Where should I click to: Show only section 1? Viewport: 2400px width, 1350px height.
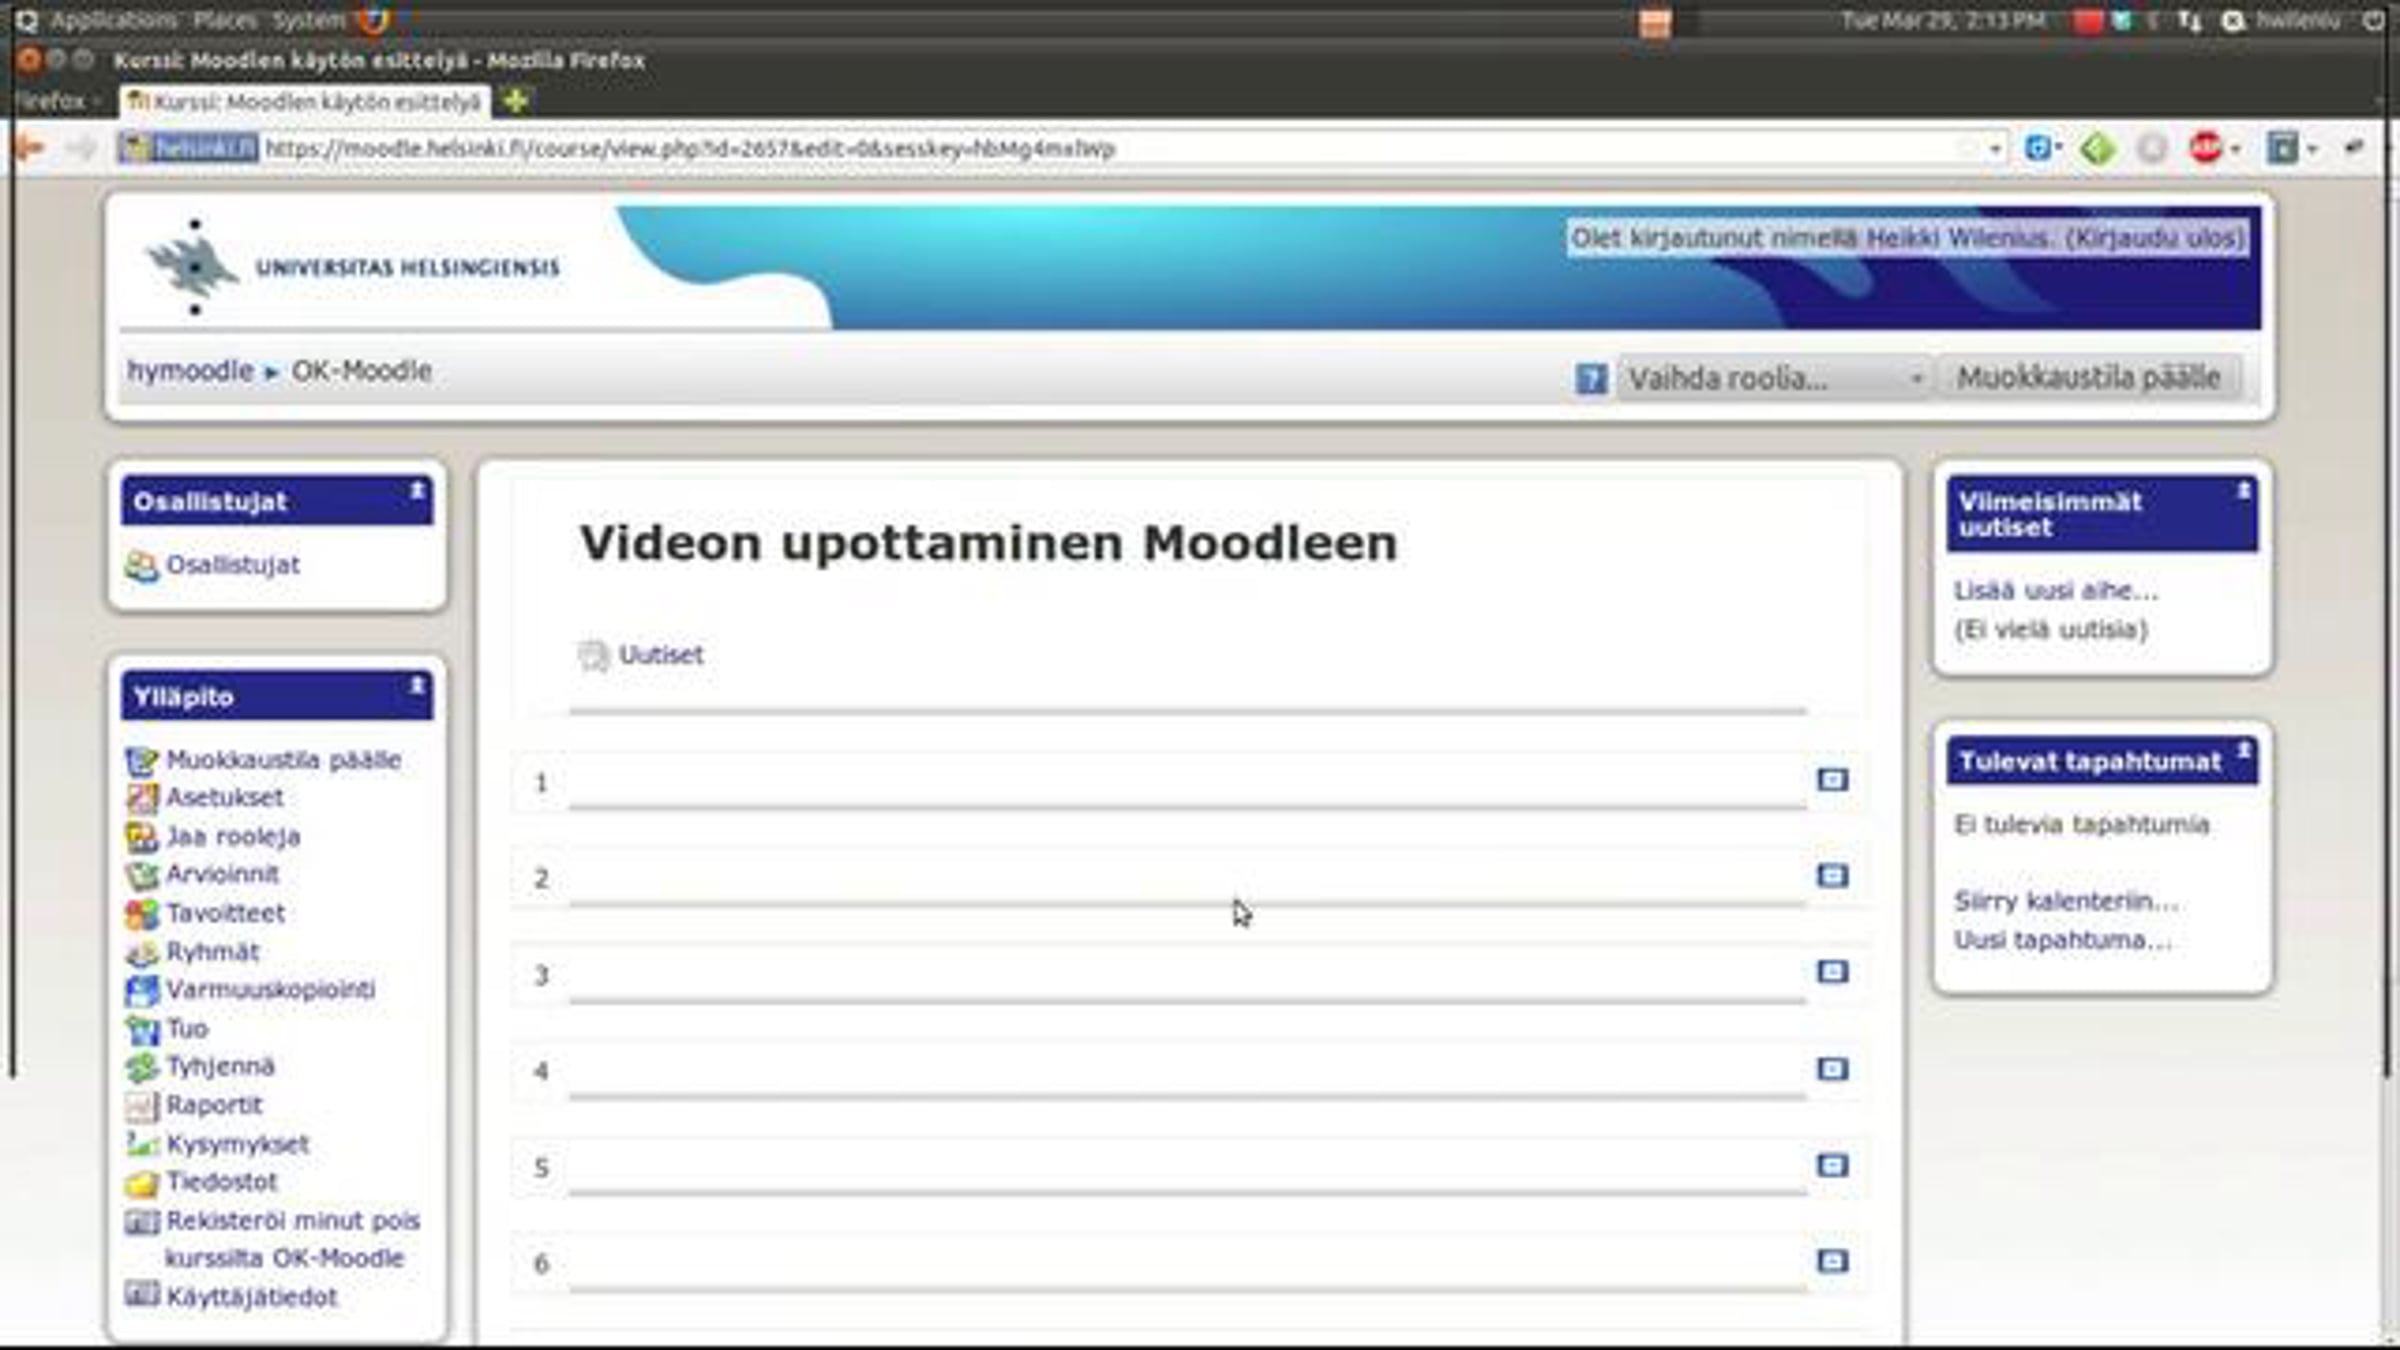tap(1832, 780)
